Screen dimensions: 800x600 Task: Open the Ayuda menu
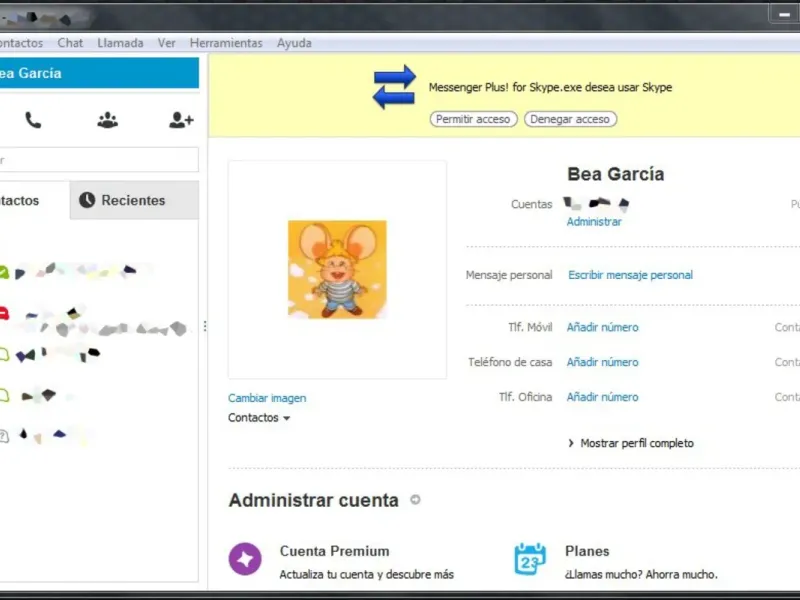tap(294, 43)
